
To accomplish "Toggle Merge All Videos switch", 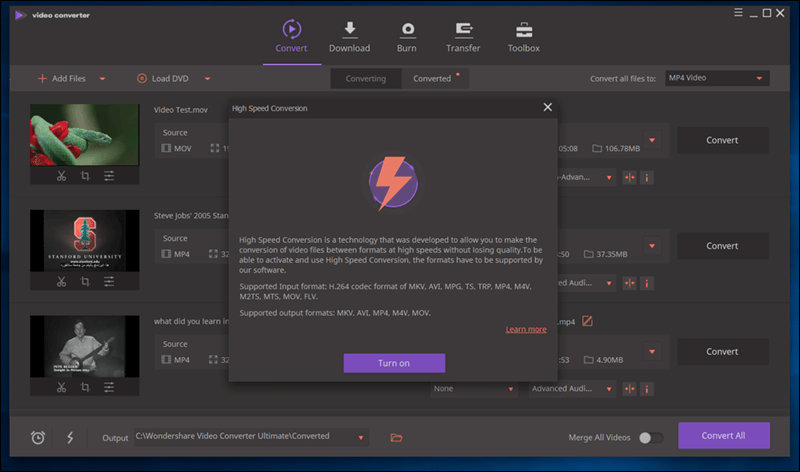I will pyautogui.click(x=651, y=437).
